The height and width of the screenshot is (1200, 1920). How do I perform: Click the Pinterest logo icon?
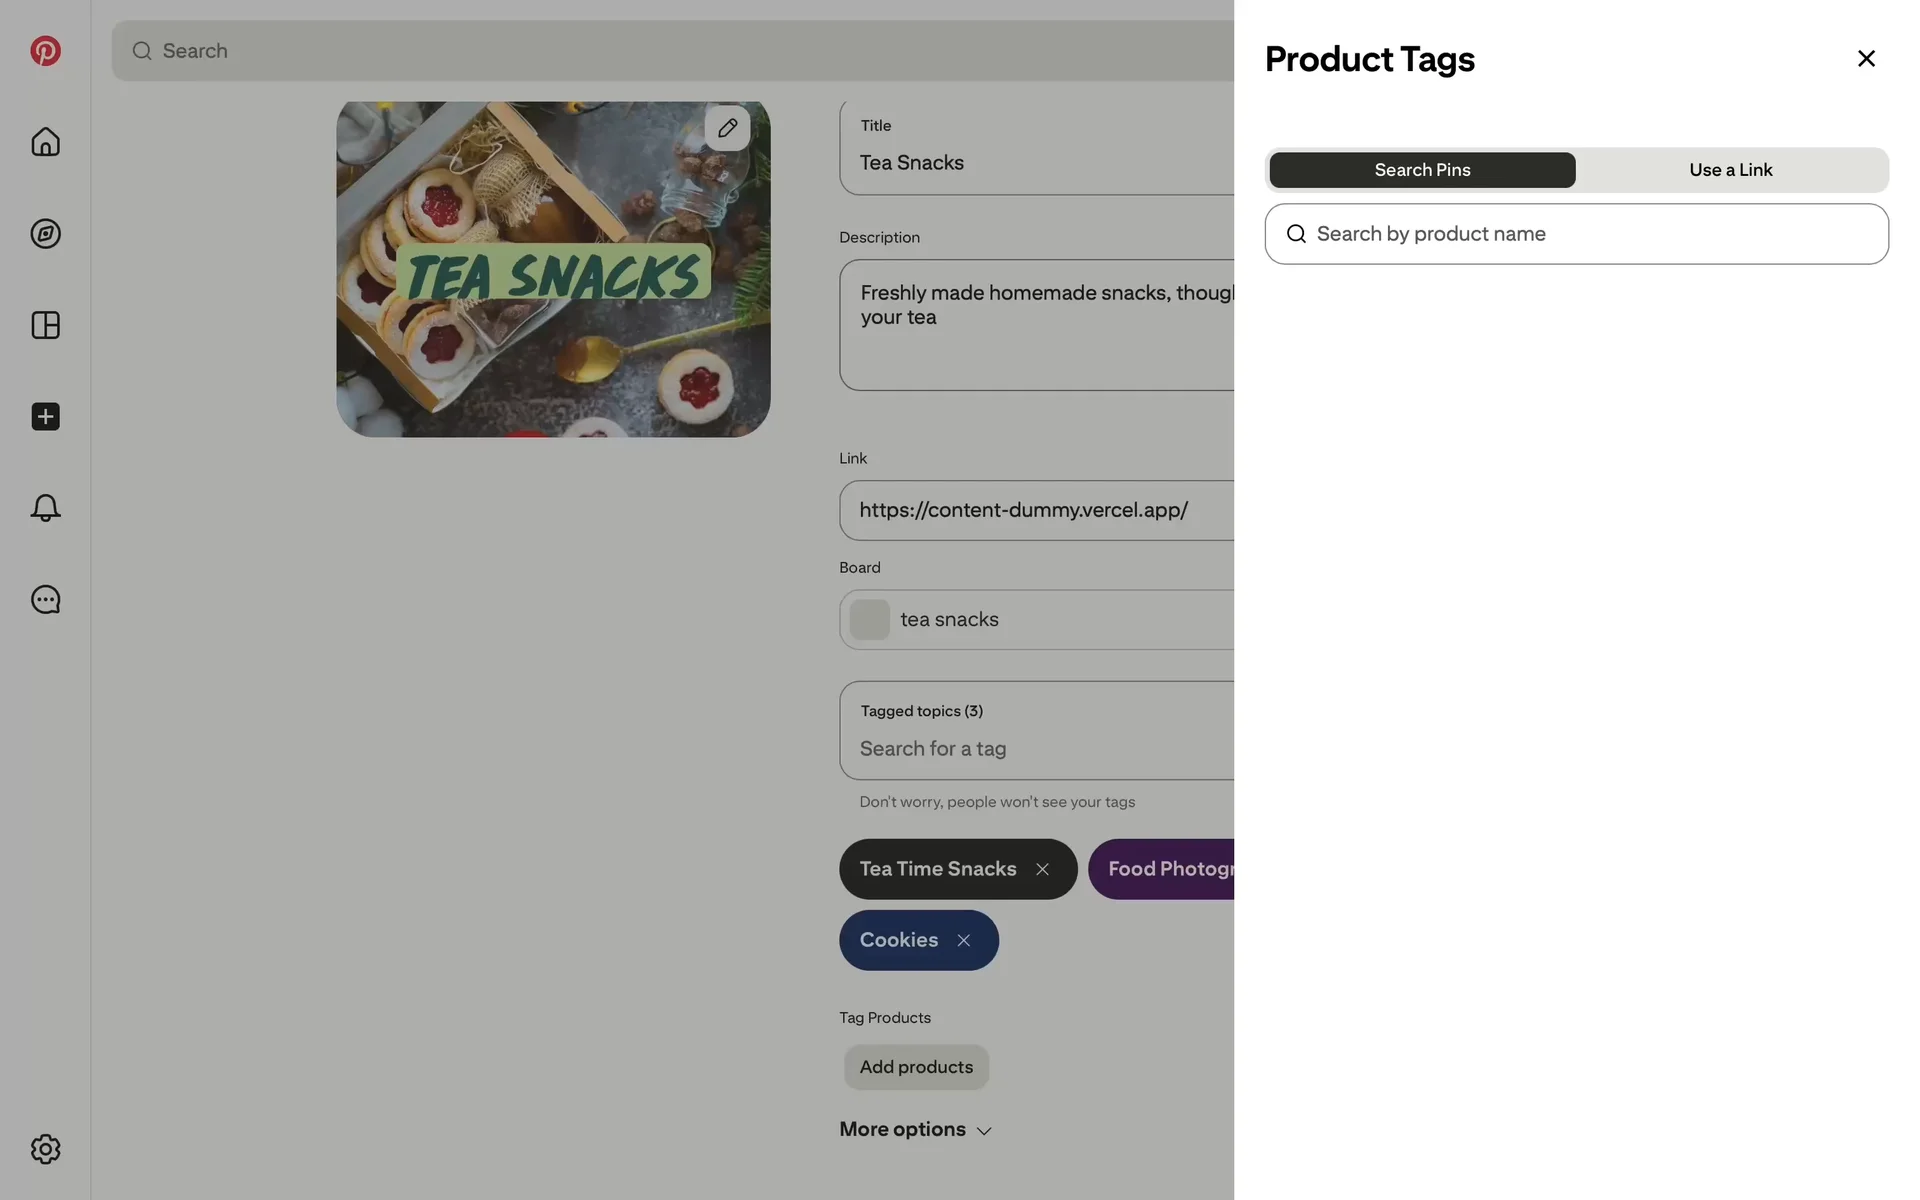pyautogui.click(x=45, y=51)
